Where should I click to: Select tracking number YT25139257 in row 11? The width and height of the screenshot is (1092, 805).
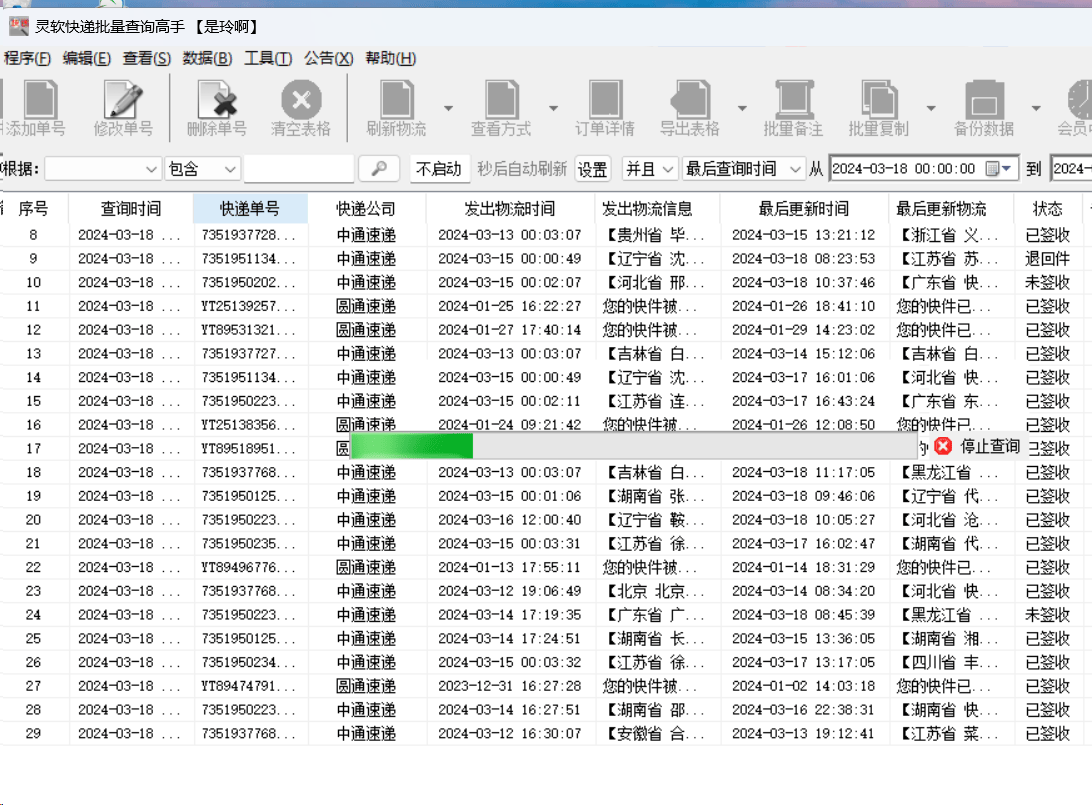click(249, 306)
